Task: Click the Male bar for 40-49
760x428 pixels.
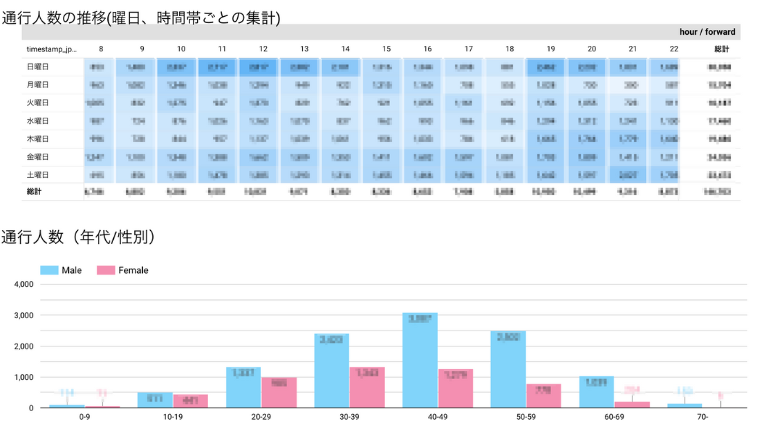Action: [x=420, y=360]
